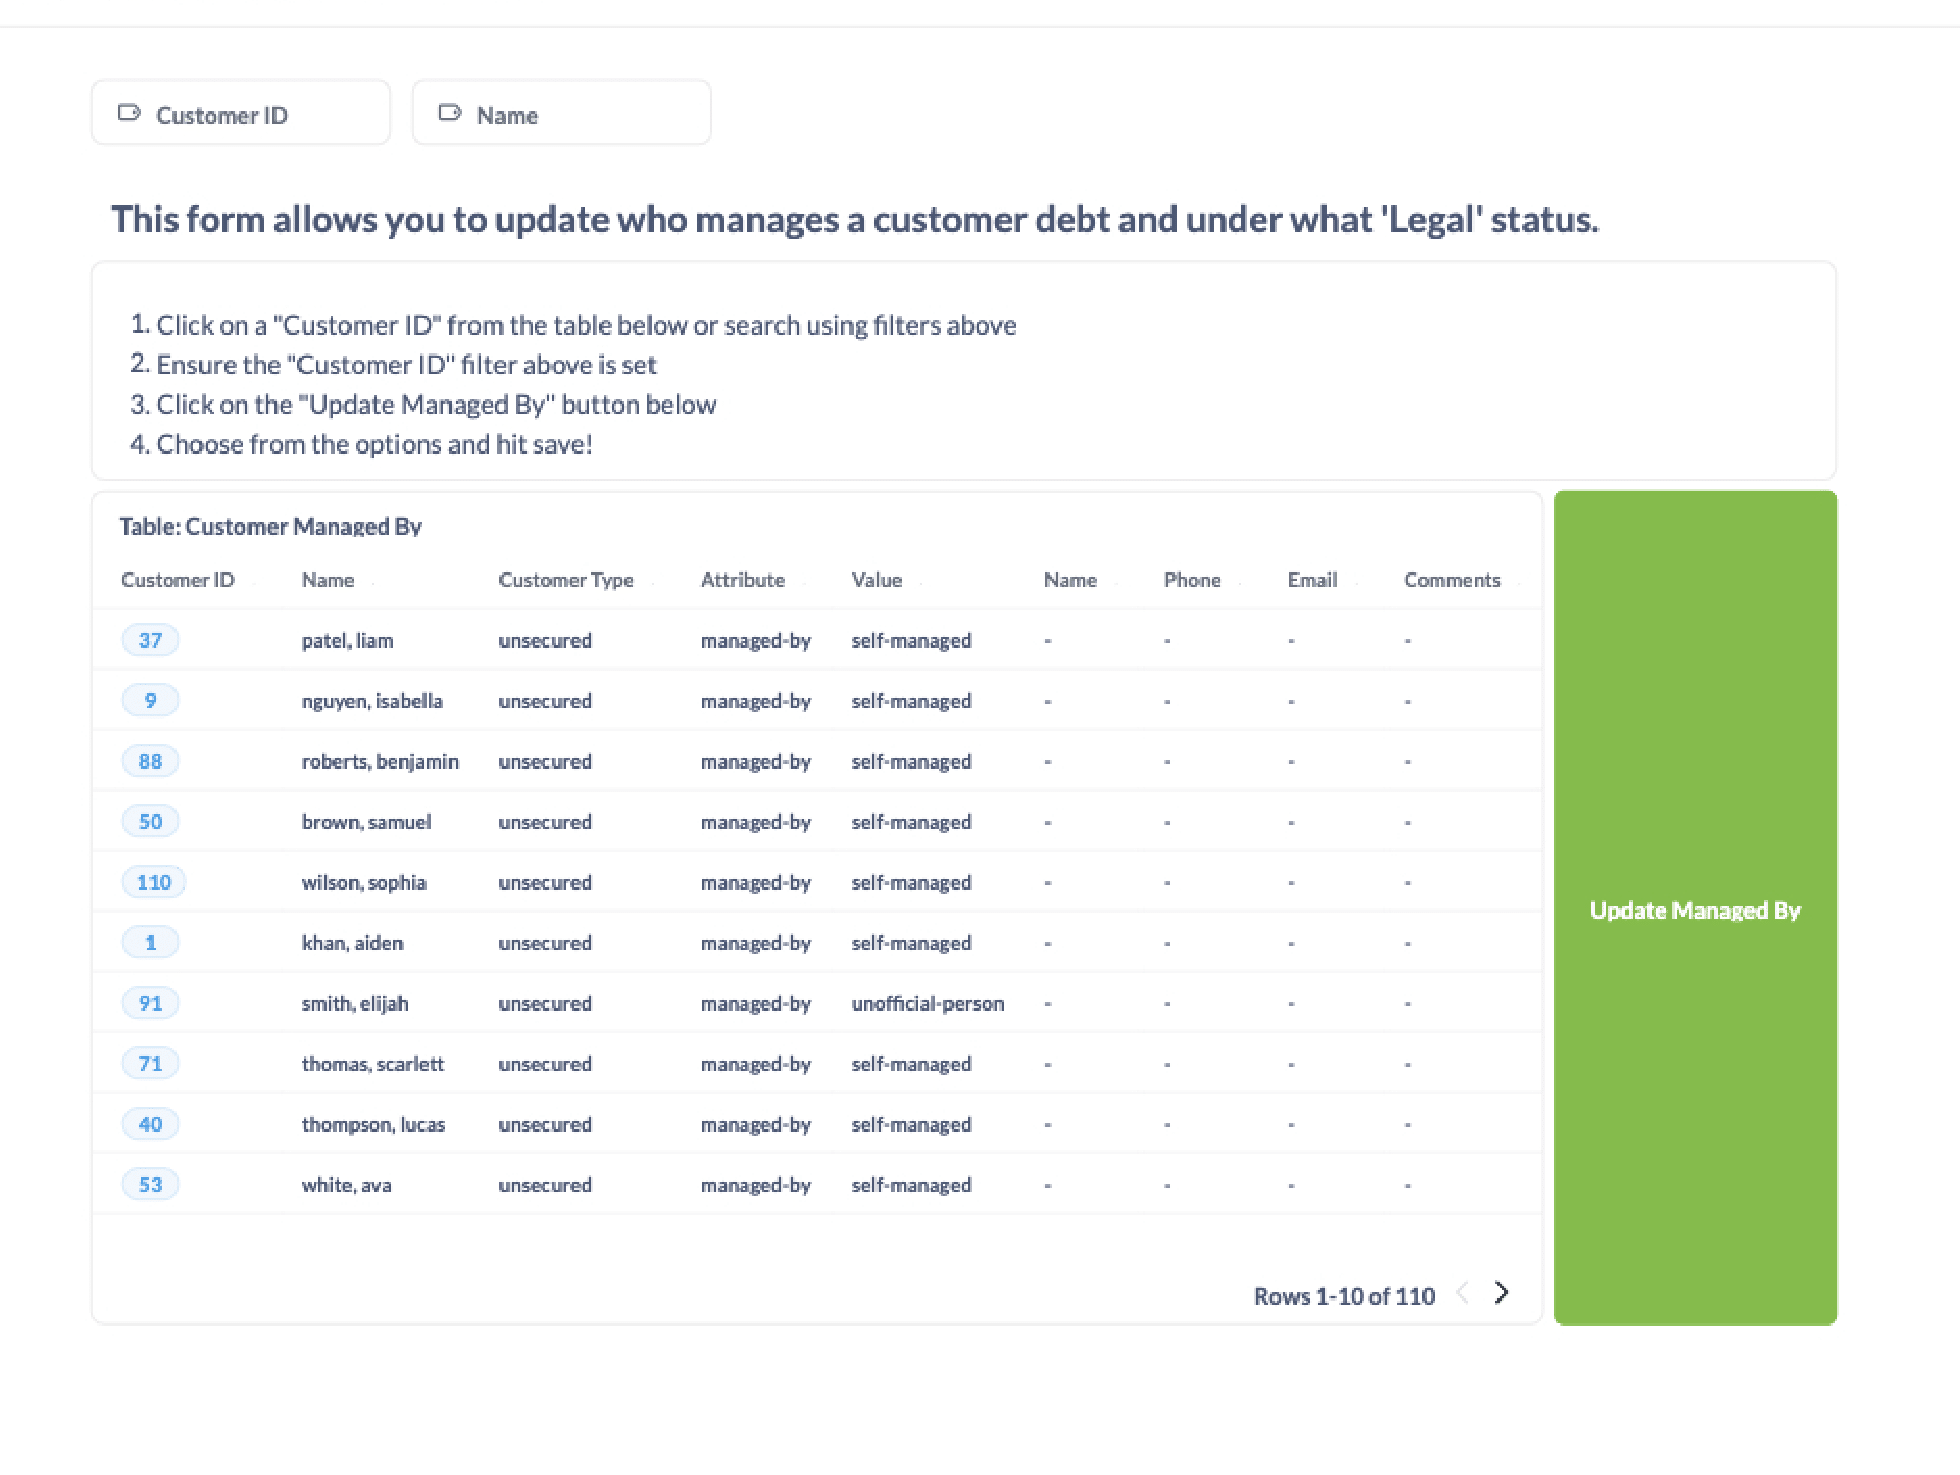Select customer ID 110
The width and height of the screenshot is (1960, 1475).
tap(154, 882)
